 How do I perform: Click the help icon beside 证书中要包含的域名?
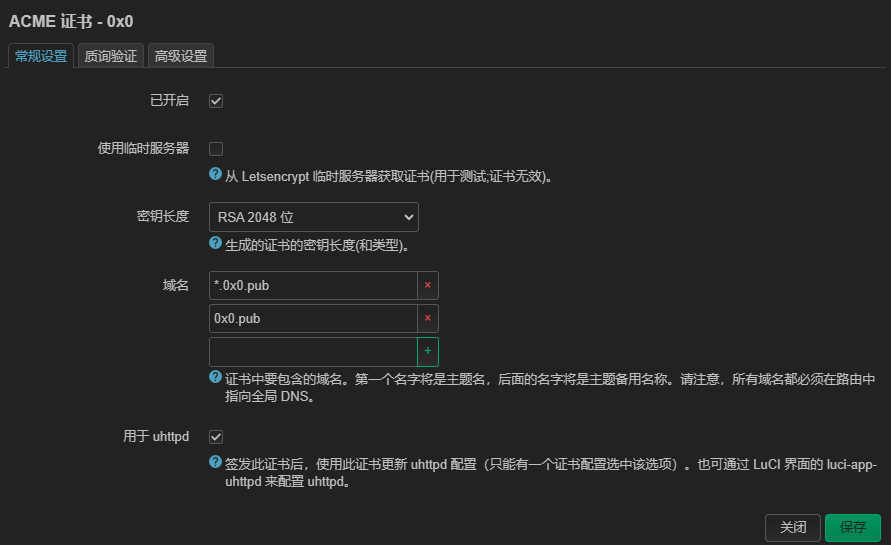(215, 377)
